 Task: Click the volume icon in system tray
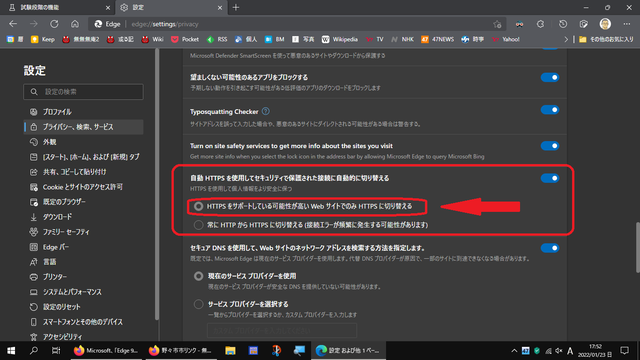pyautogui.click(x=559, y=351)
